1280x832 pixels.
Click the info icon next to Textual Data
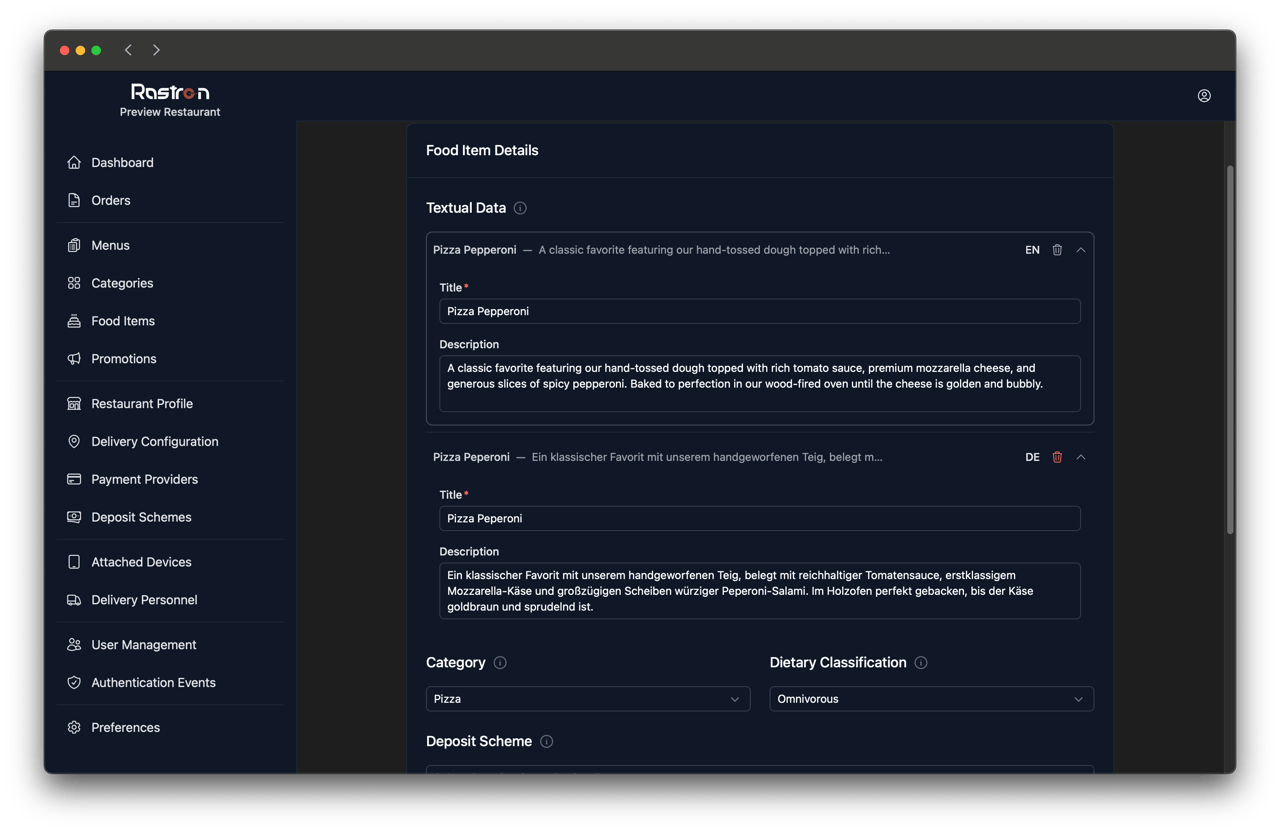point(520,208)
